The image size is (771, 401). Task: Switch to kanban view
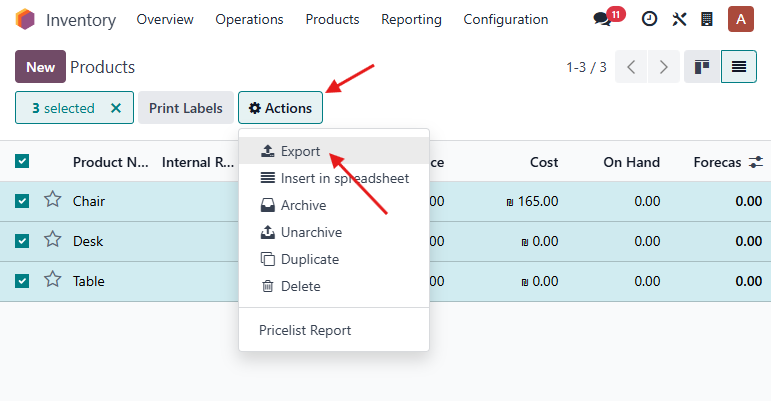pyautogui.click(x=702, y=67)
